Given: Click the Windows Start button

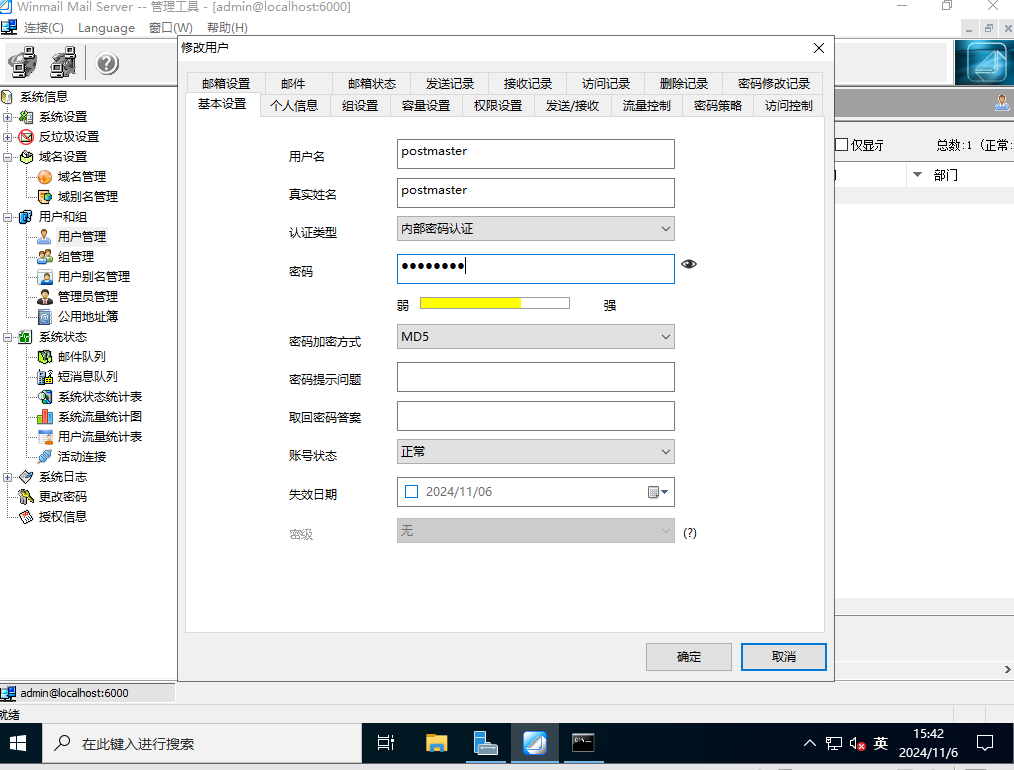Looking at the screenshot, I should (18, 743).
